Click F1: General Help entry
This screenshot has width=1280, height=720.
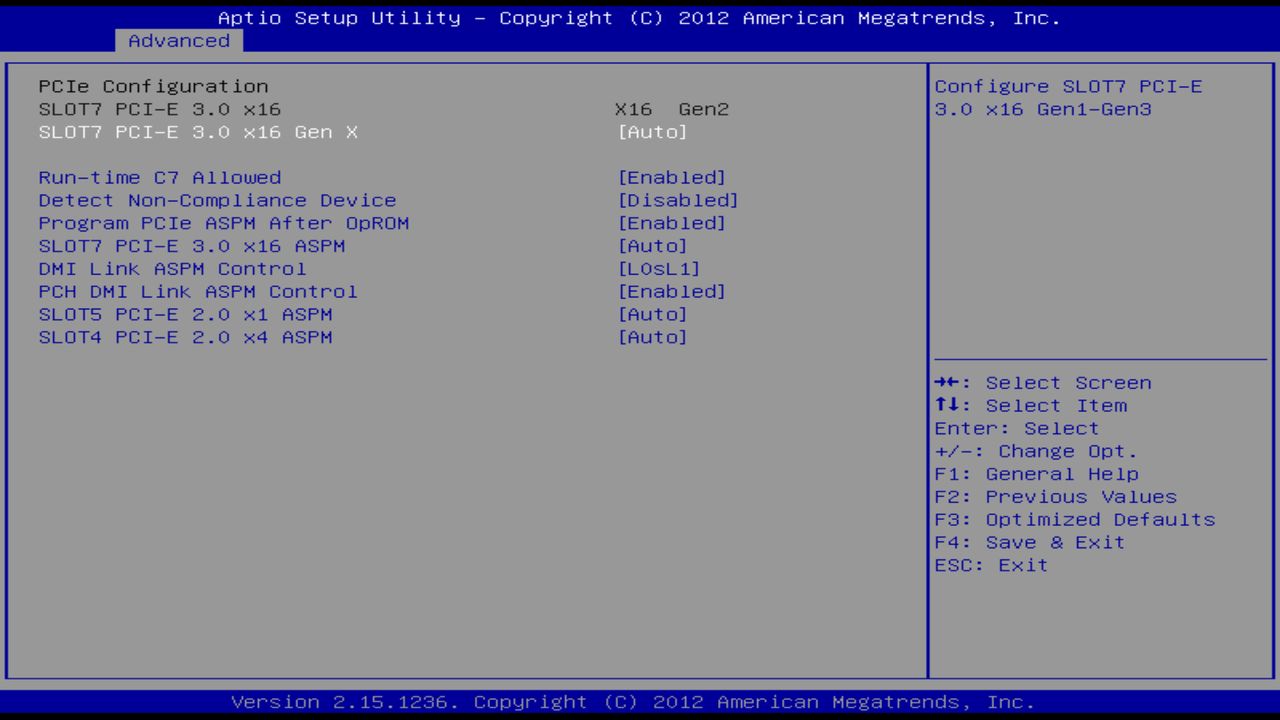1035,473
